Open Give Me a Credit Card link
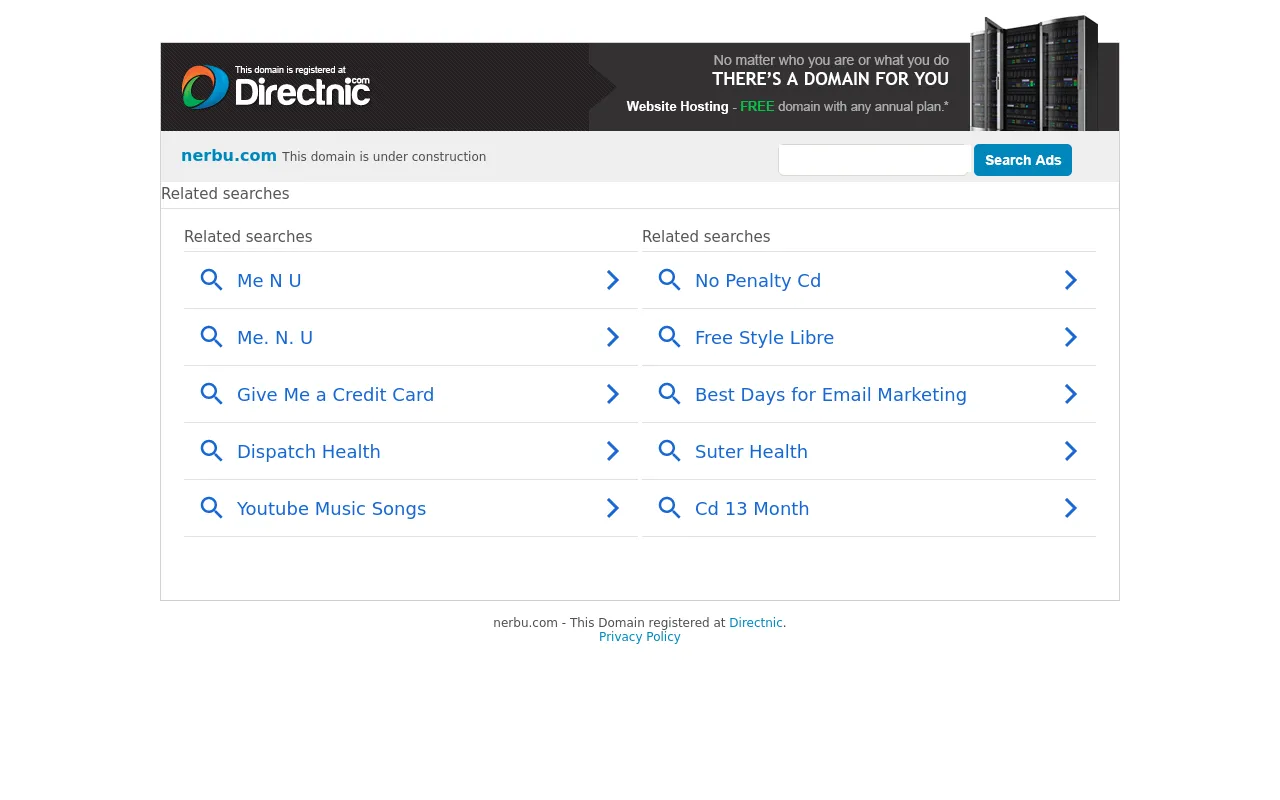 click(335, 395)
